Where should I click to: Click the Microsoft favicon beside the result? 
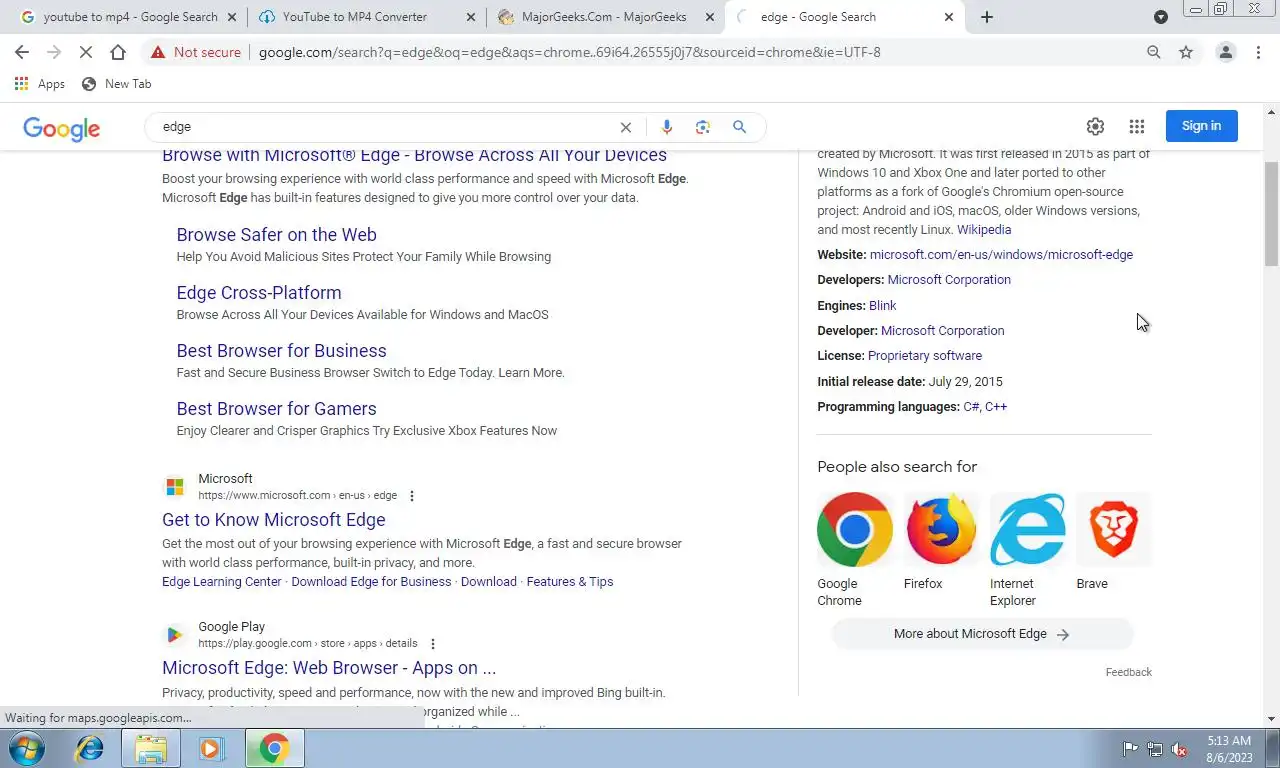click(x=175, y=487)
